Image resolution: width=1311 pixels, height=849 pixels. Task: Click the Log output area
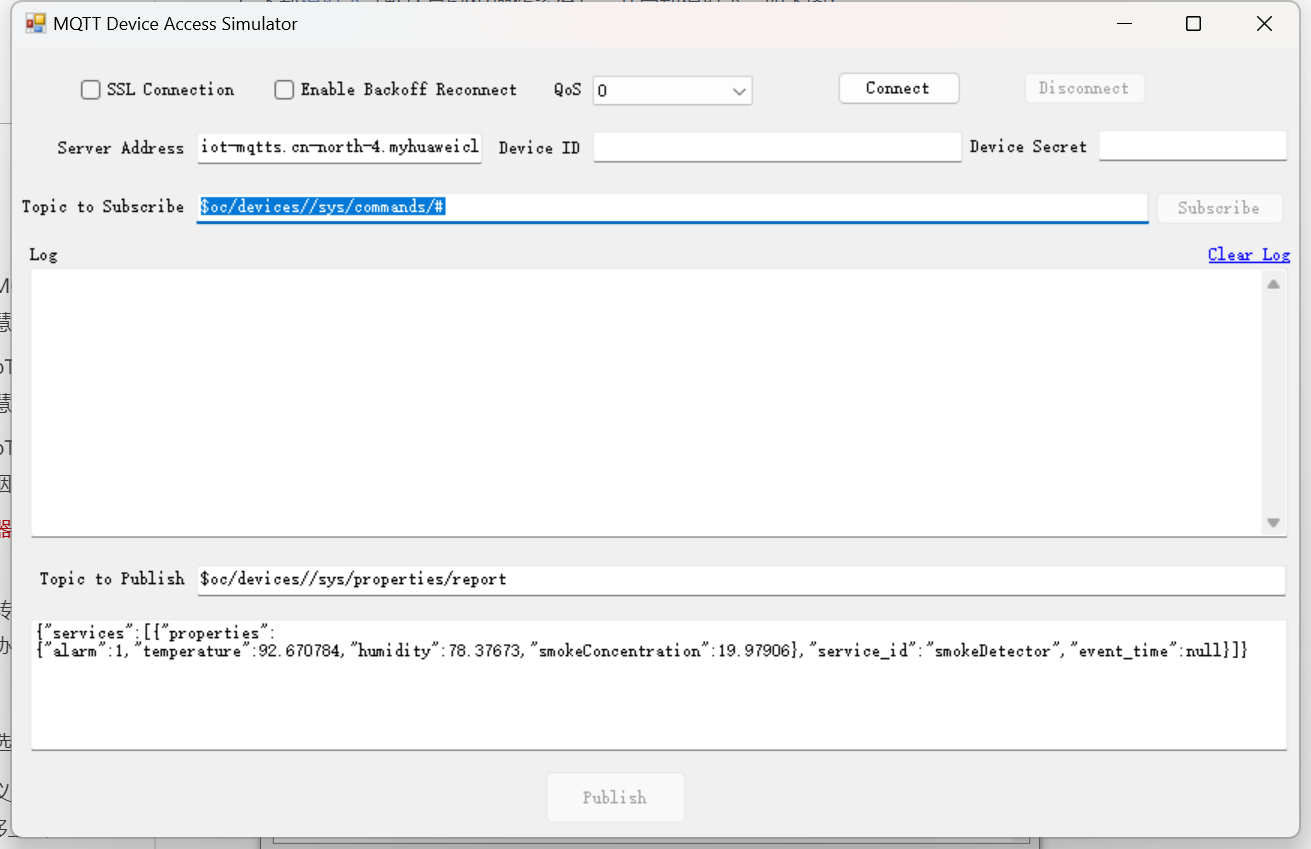(645, 402)
